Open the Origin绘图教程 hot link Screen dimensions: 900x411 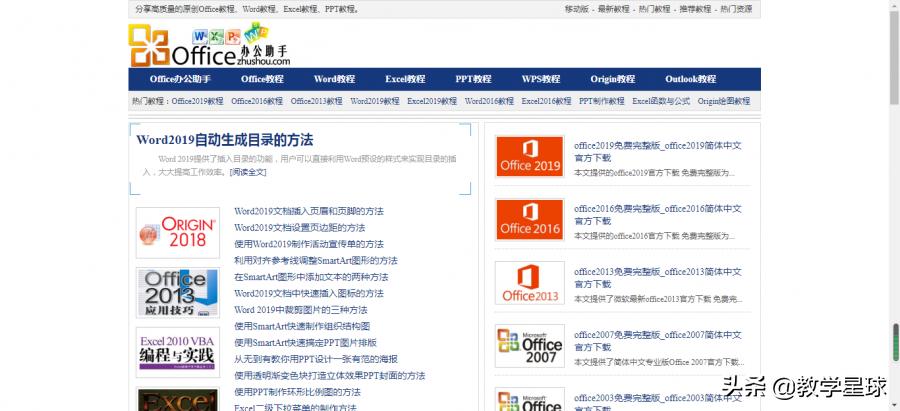(724, 101)
